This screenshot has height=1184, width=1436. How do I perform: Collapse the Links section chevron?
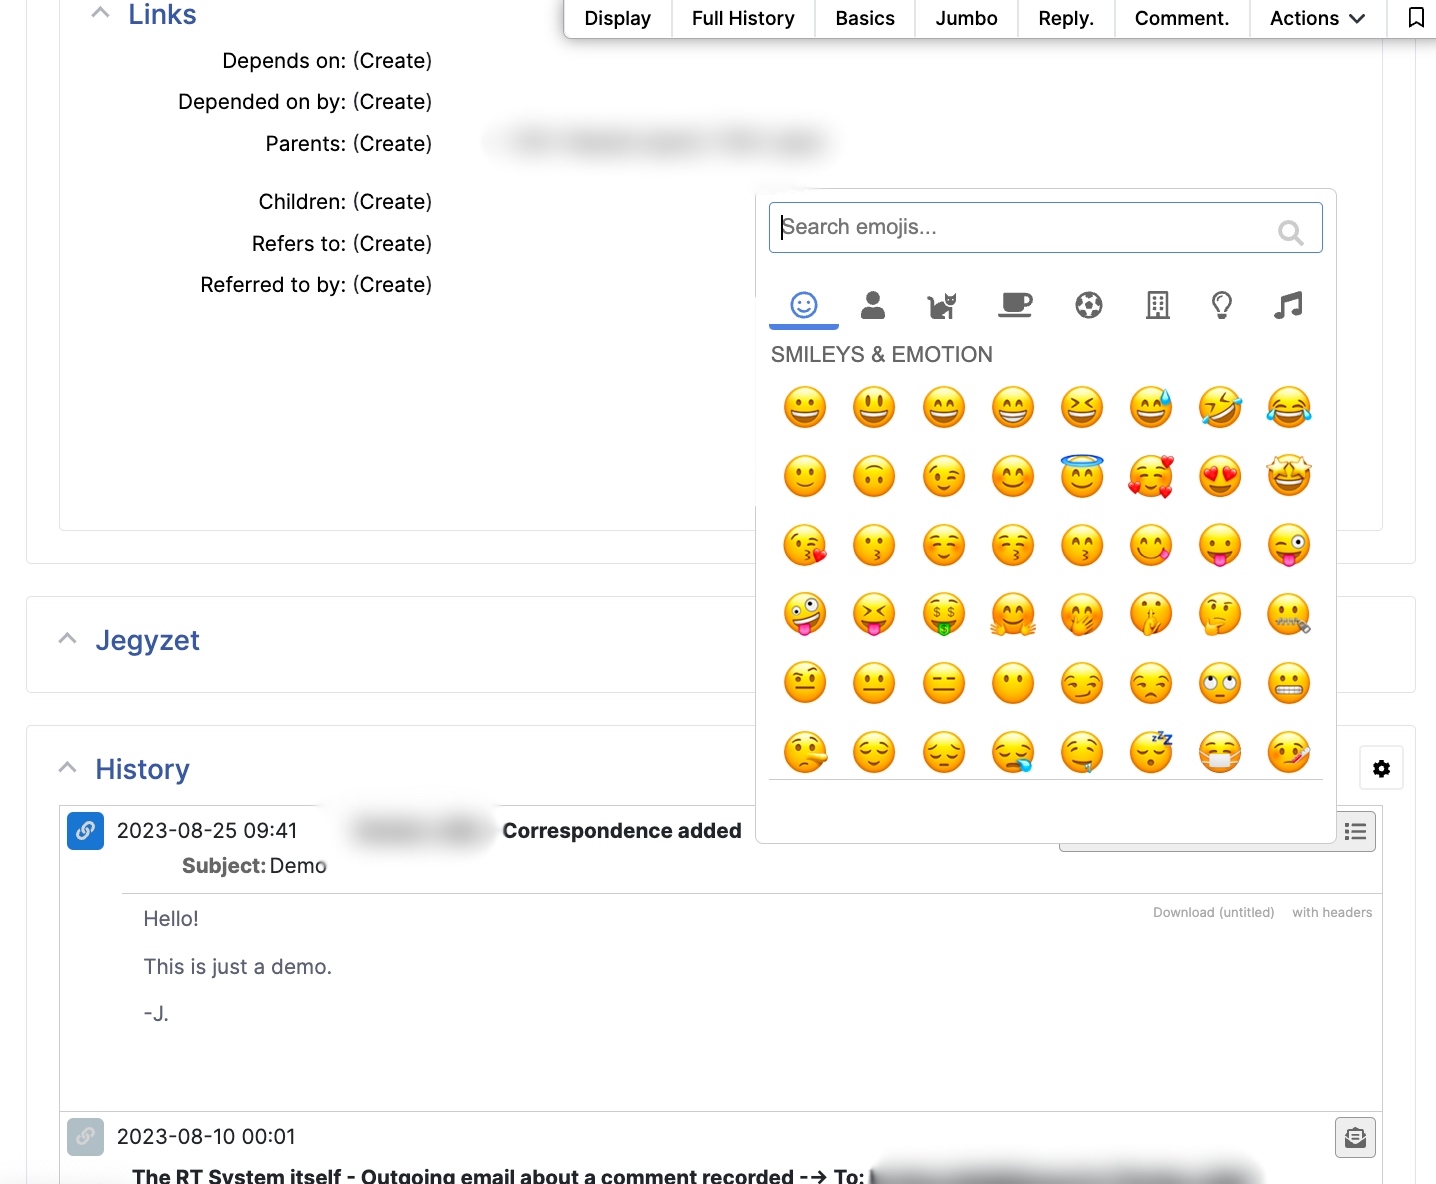(100, 13)
